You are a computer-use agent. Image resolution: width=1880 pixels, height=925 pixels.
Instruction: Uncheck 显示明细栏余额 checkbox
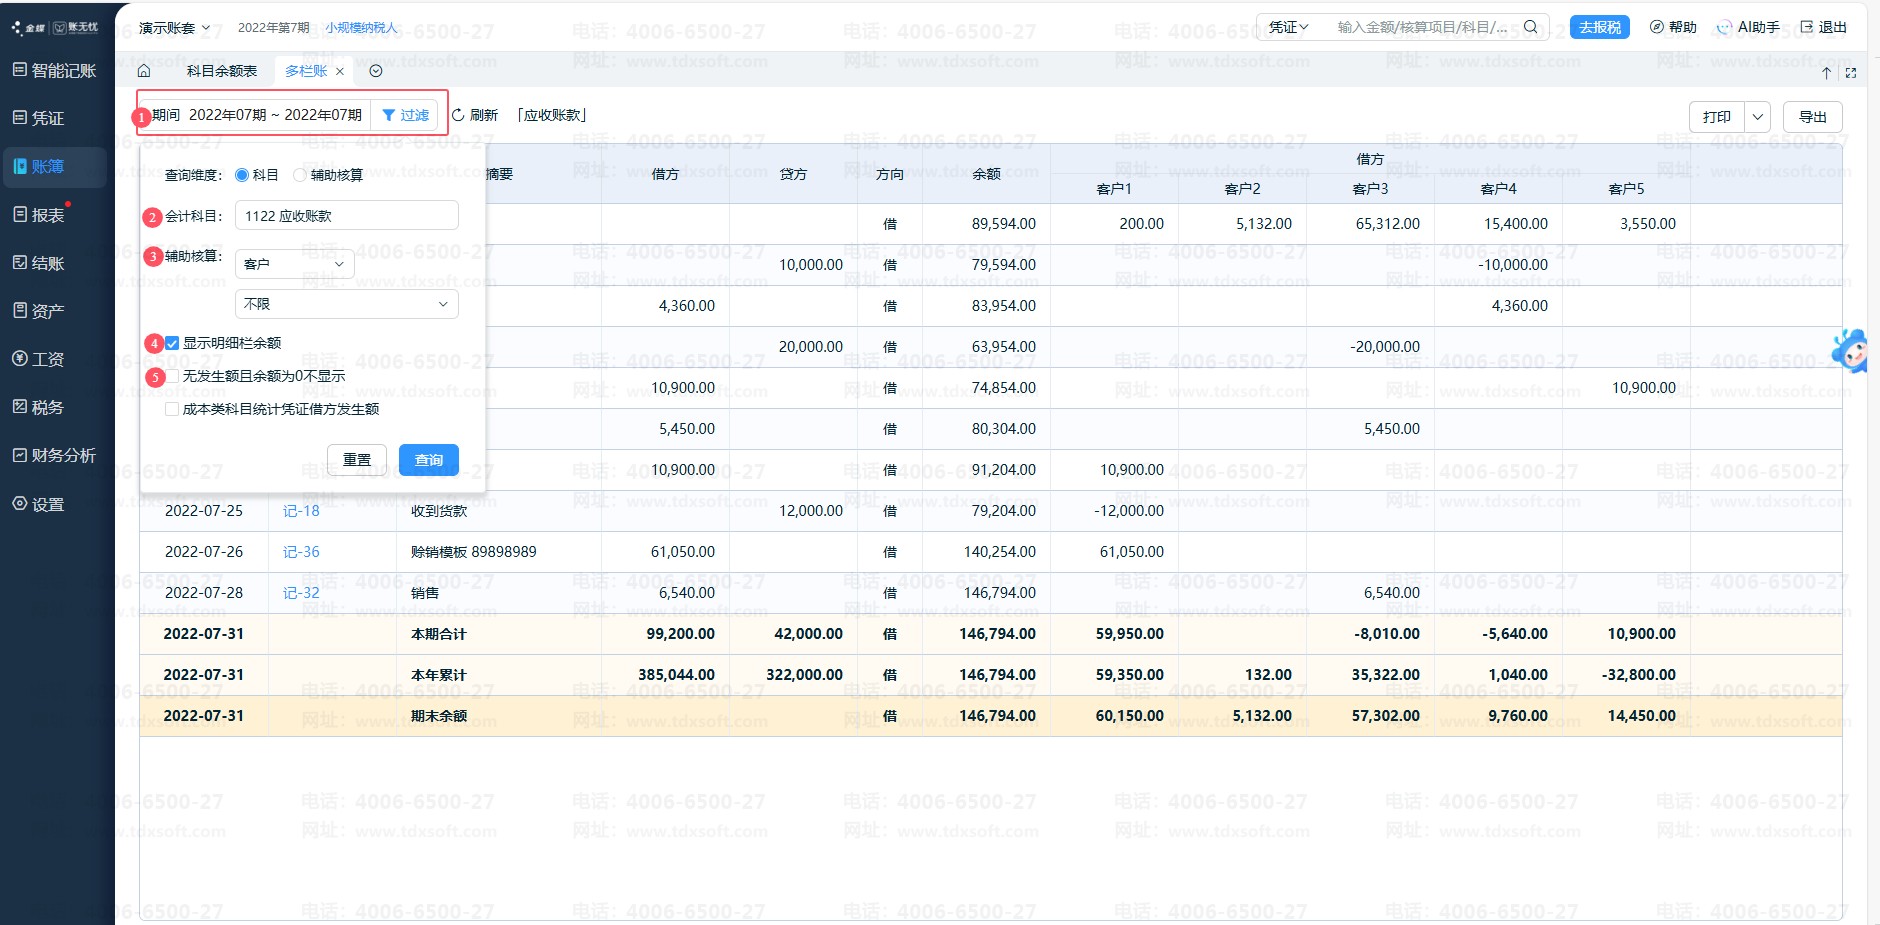(x=172, y=343)
